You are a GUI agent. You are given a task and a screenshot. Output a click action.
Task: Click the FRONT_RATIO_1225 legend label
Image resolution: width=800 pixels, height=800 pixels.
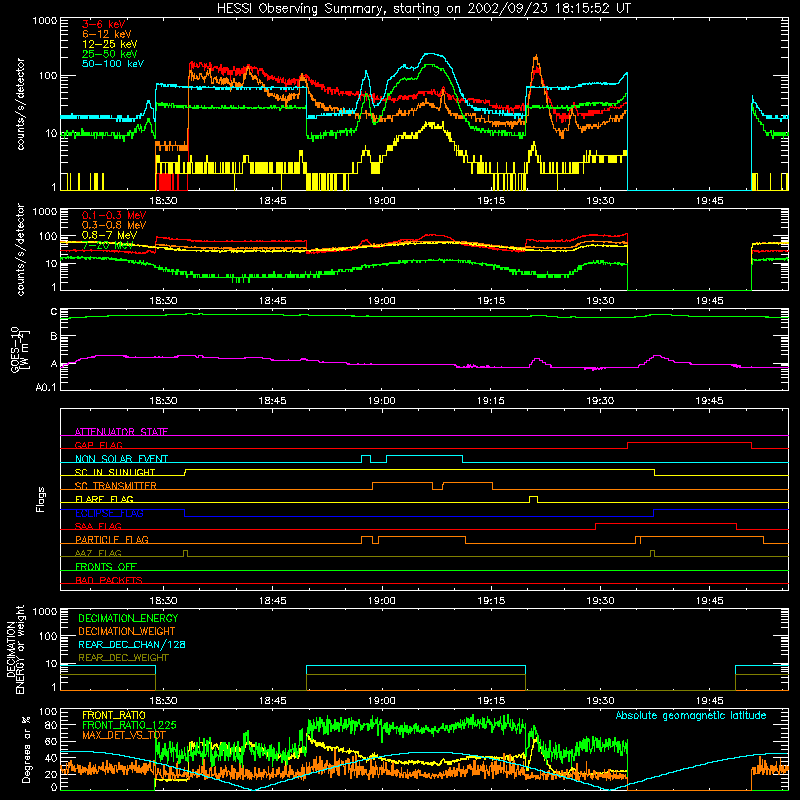[129, 725]
